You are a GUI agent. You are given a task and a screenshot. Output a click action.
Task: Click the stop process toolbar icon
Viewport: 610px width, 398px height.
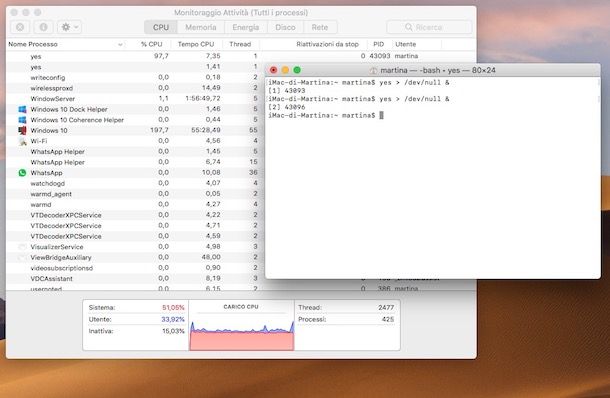click(20, 27)
